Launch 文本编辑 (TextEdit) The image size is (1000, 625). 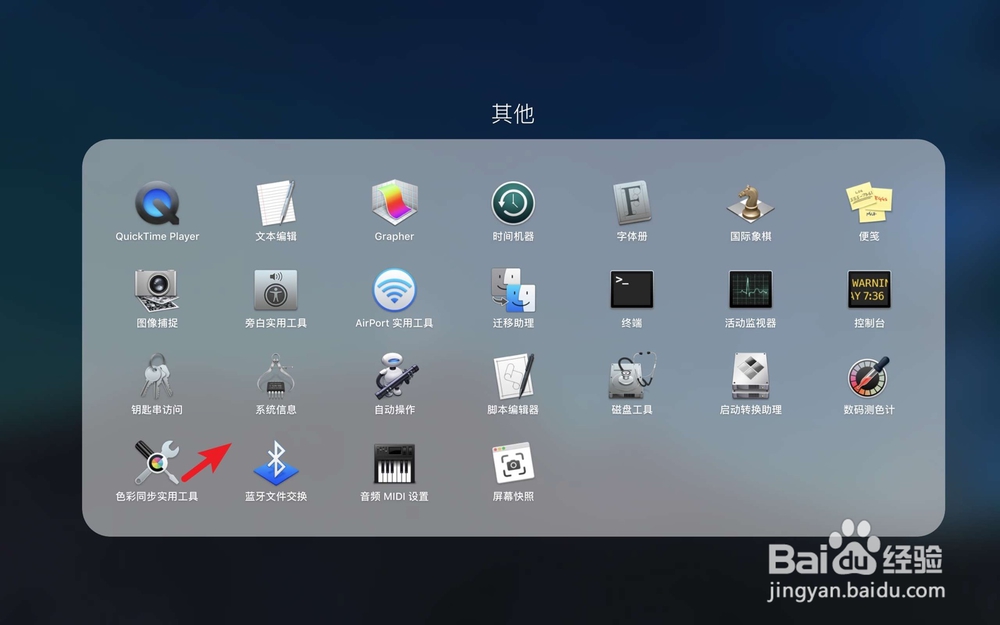coord(274,203)
